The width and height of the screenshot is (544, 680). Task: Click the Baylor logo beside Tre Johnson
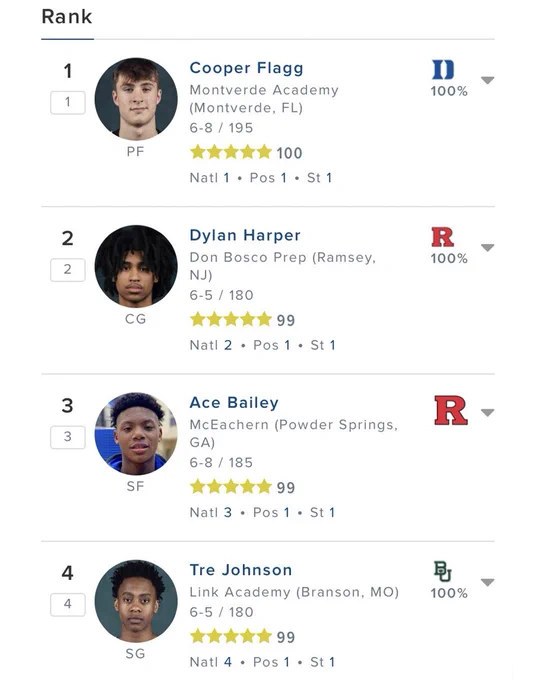tap(442, 571)
